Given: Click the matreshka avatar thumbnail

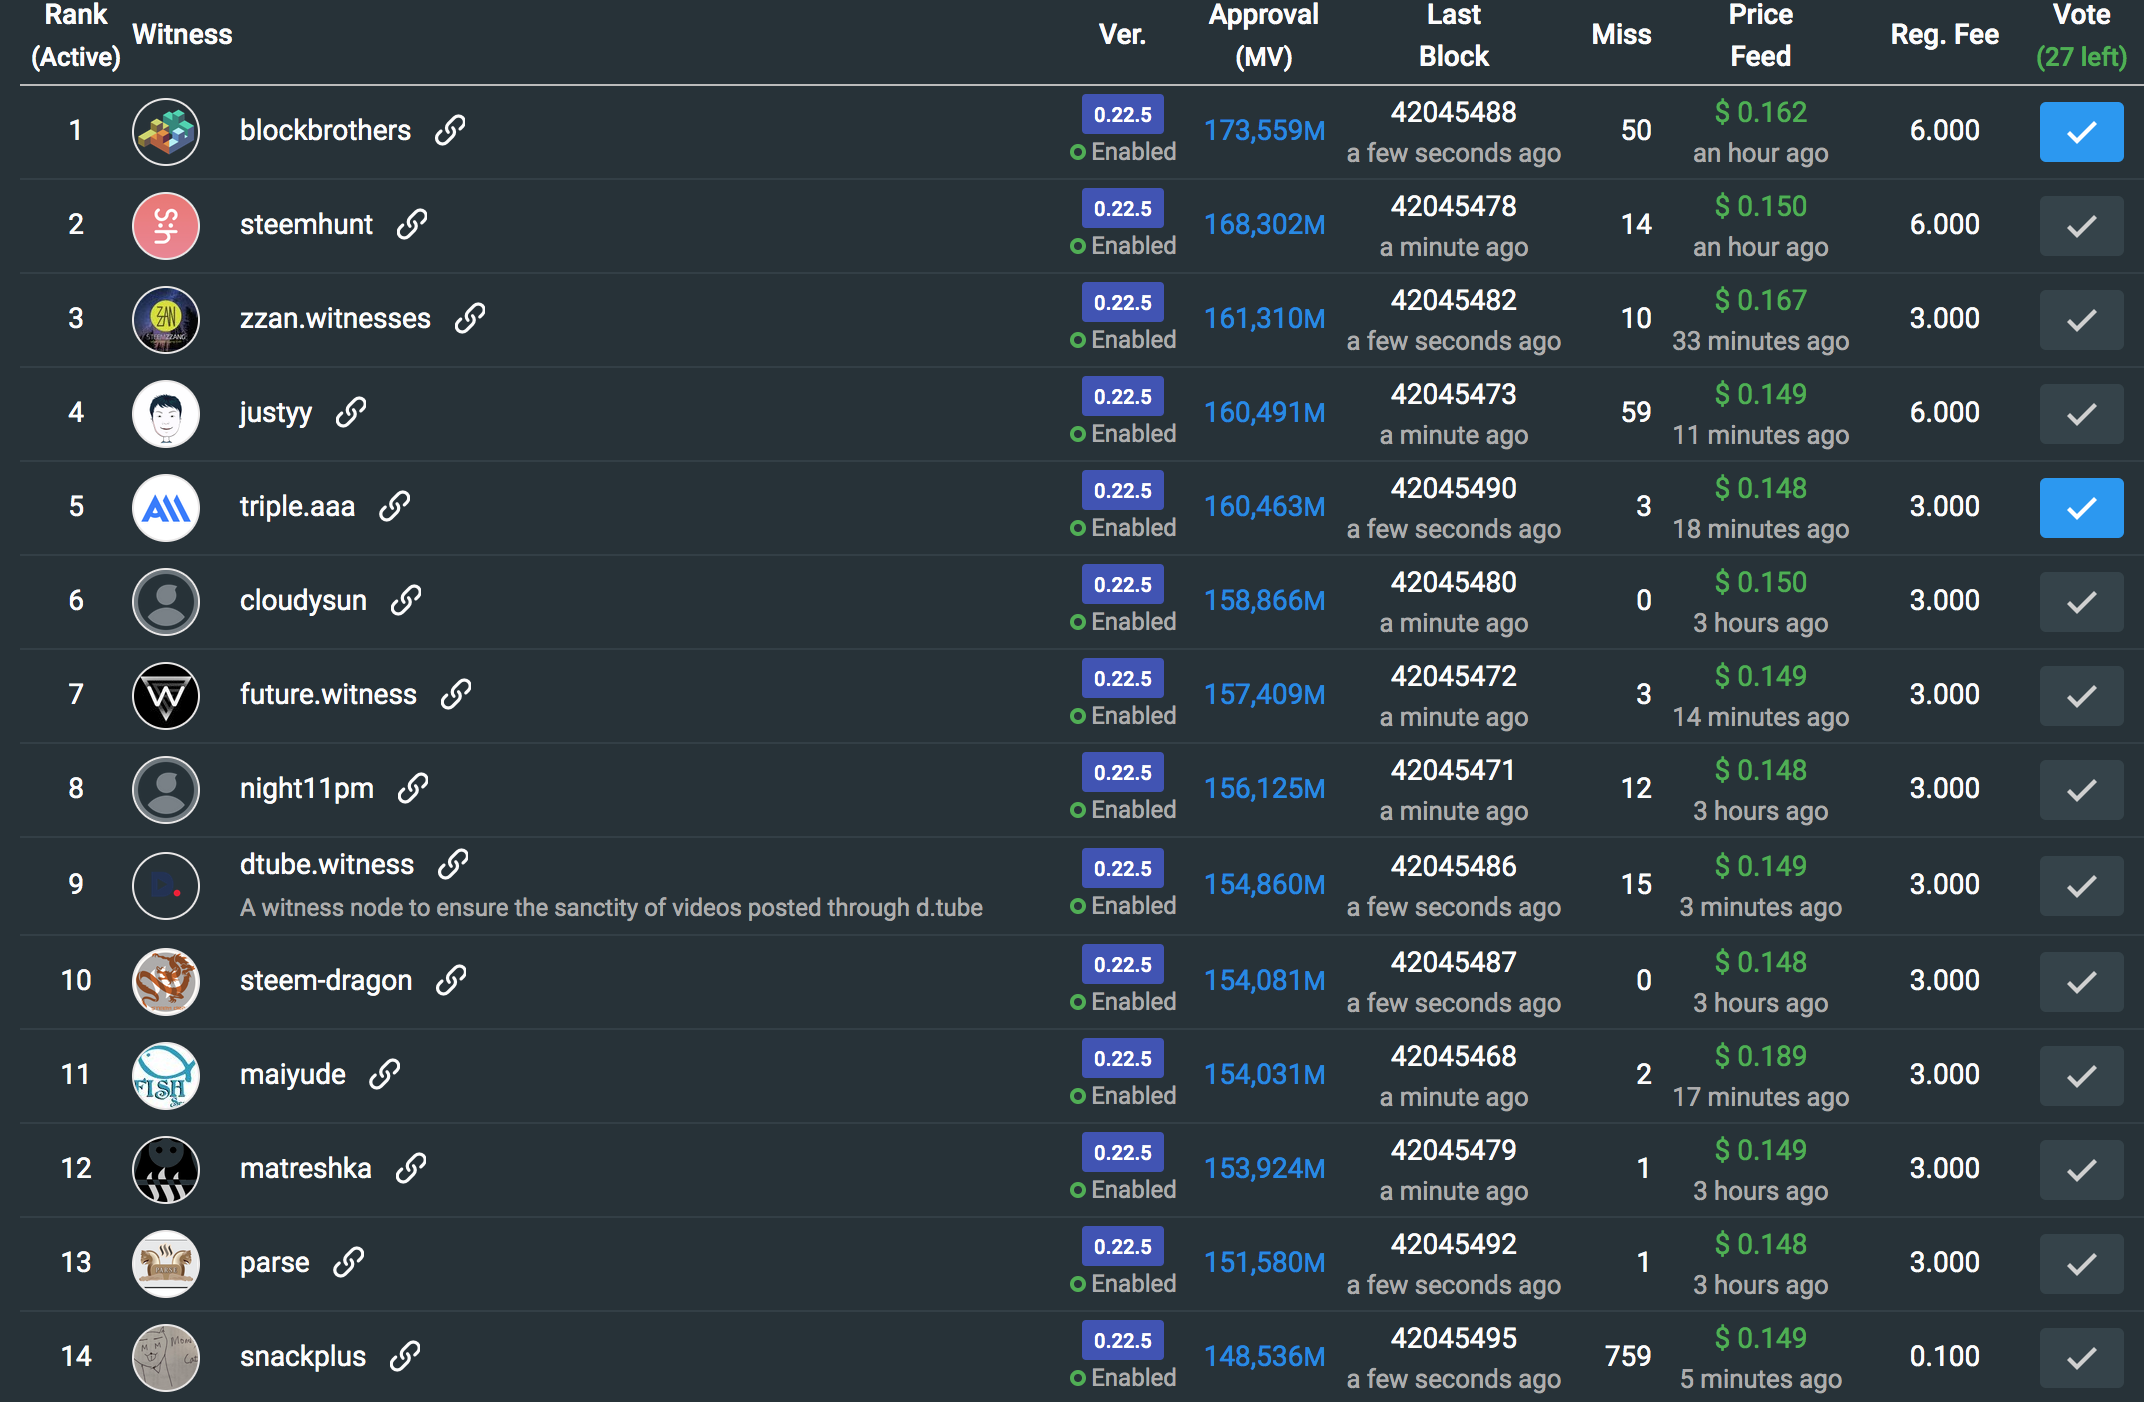Looking at the screenshot, I should 166,1169.
